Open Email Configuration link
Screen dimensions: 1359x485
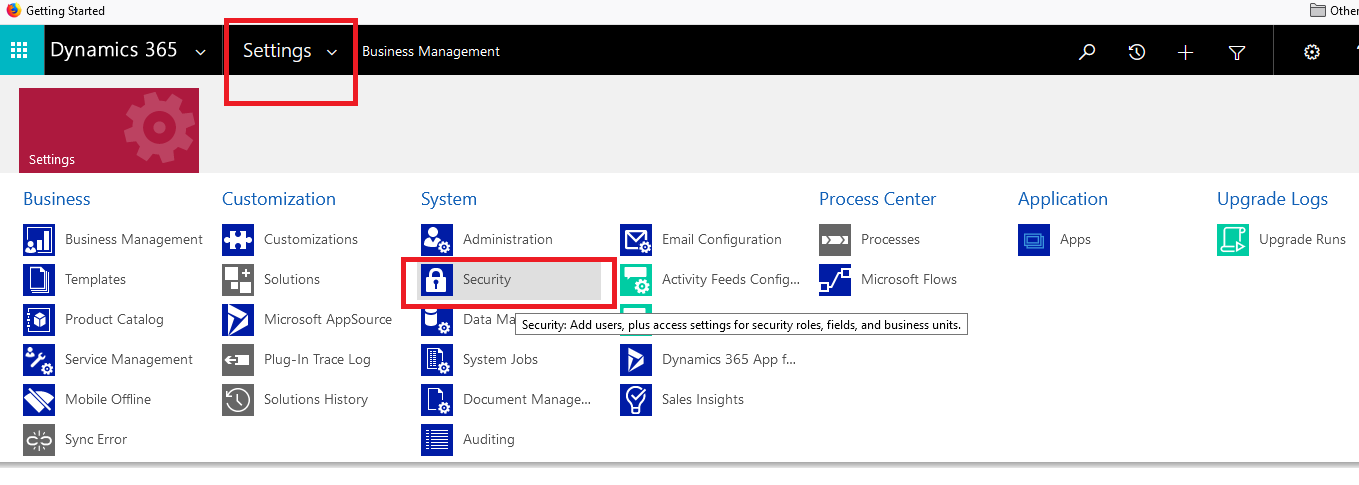tap(722, 240)
